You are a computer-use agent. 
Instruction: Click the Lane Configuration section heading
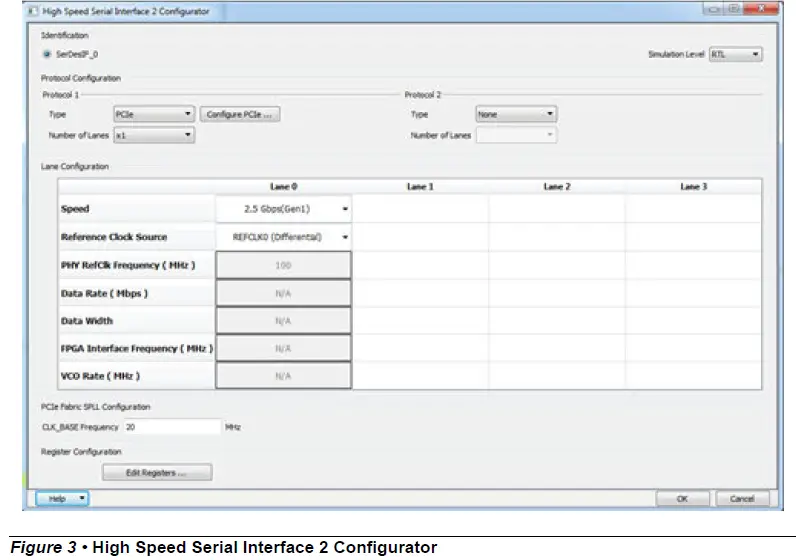click(x=75, y=167)
